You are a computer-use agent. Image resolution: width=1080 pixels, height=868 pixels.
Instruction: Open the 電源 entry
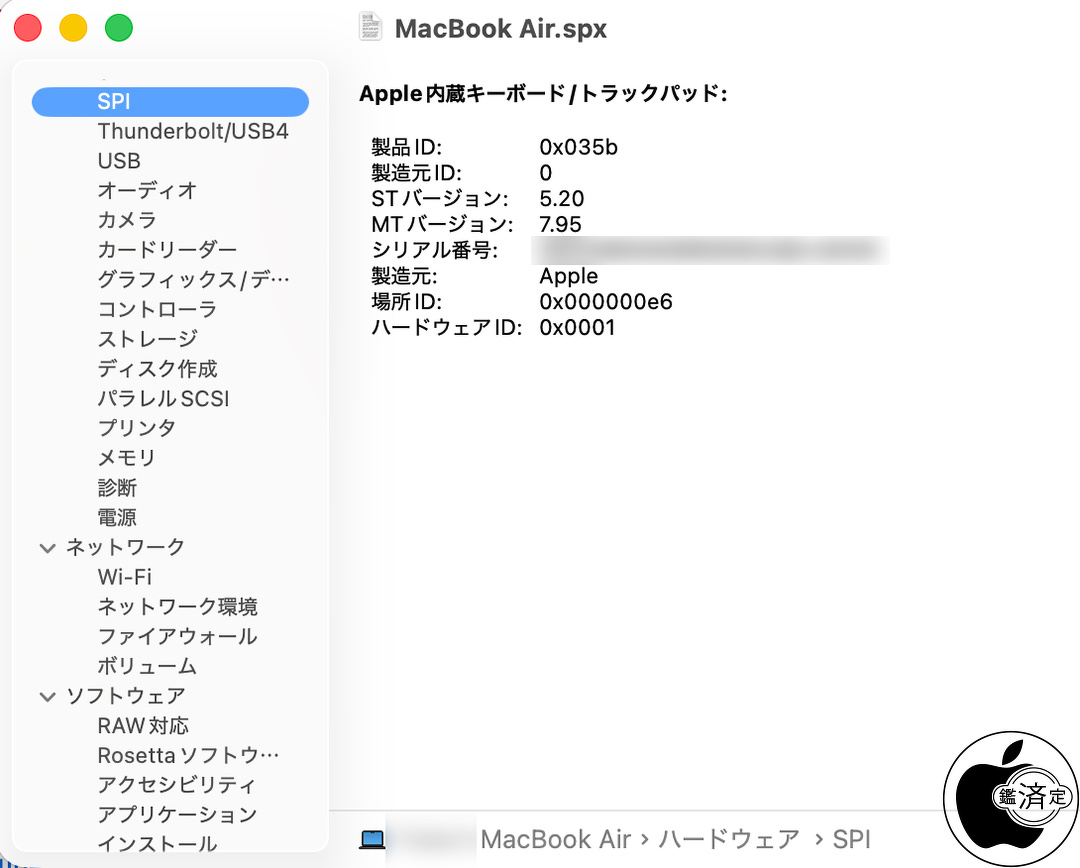pyautogui.click(x=117, y=518)
